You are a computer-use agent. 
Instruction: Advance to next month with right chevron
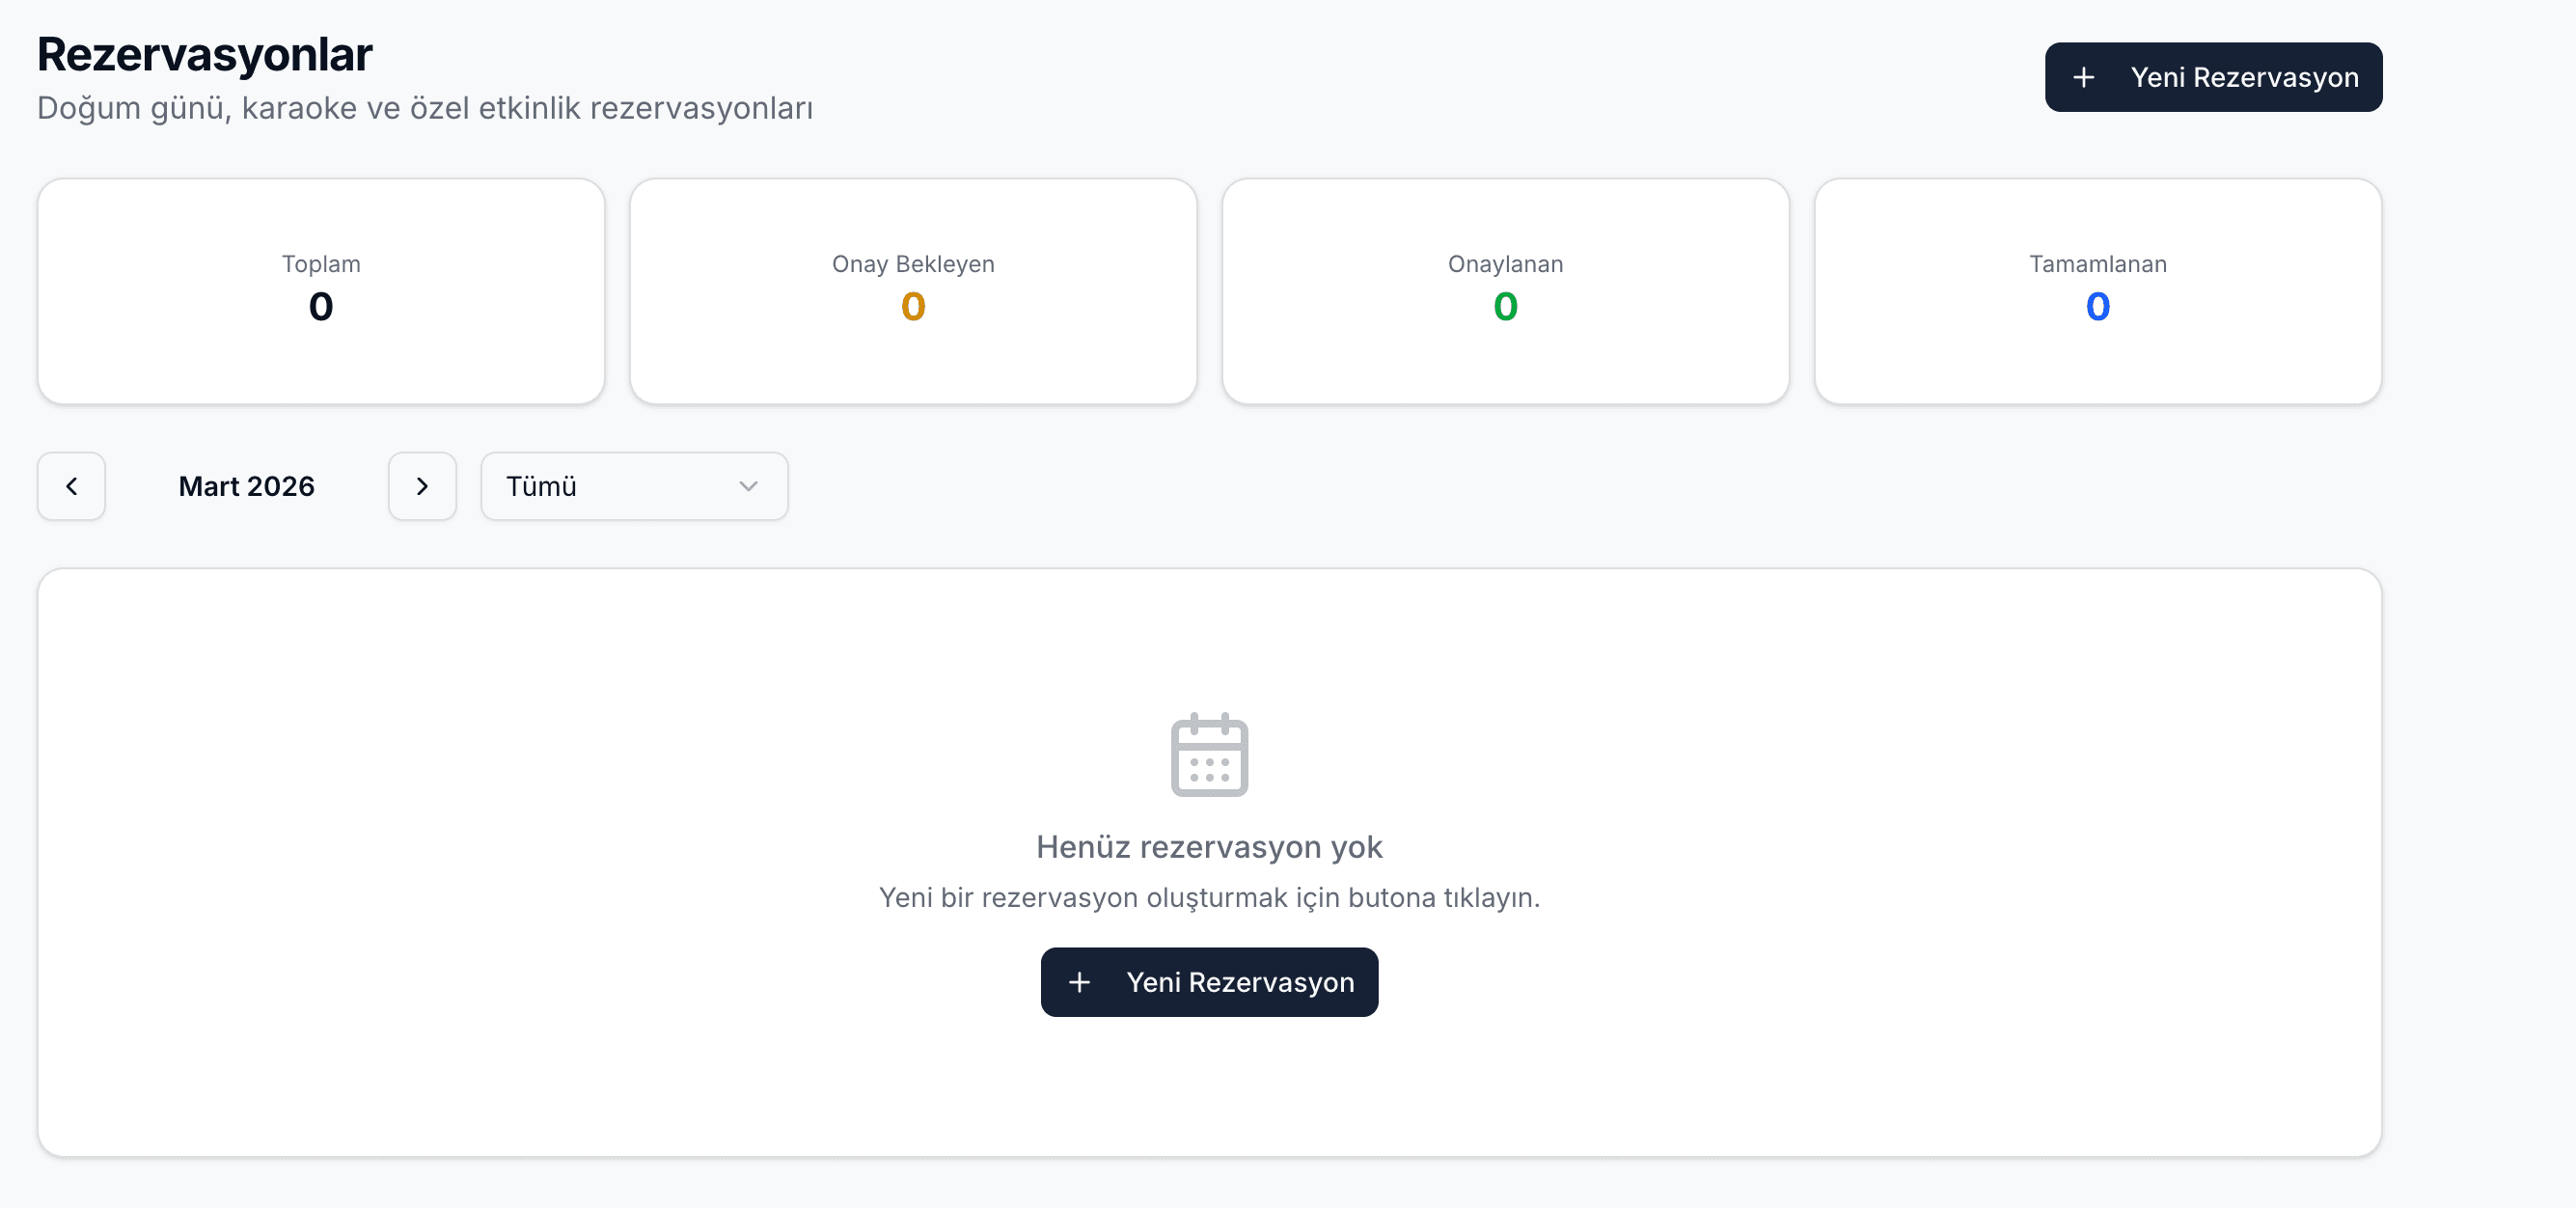tap(422, 486)
